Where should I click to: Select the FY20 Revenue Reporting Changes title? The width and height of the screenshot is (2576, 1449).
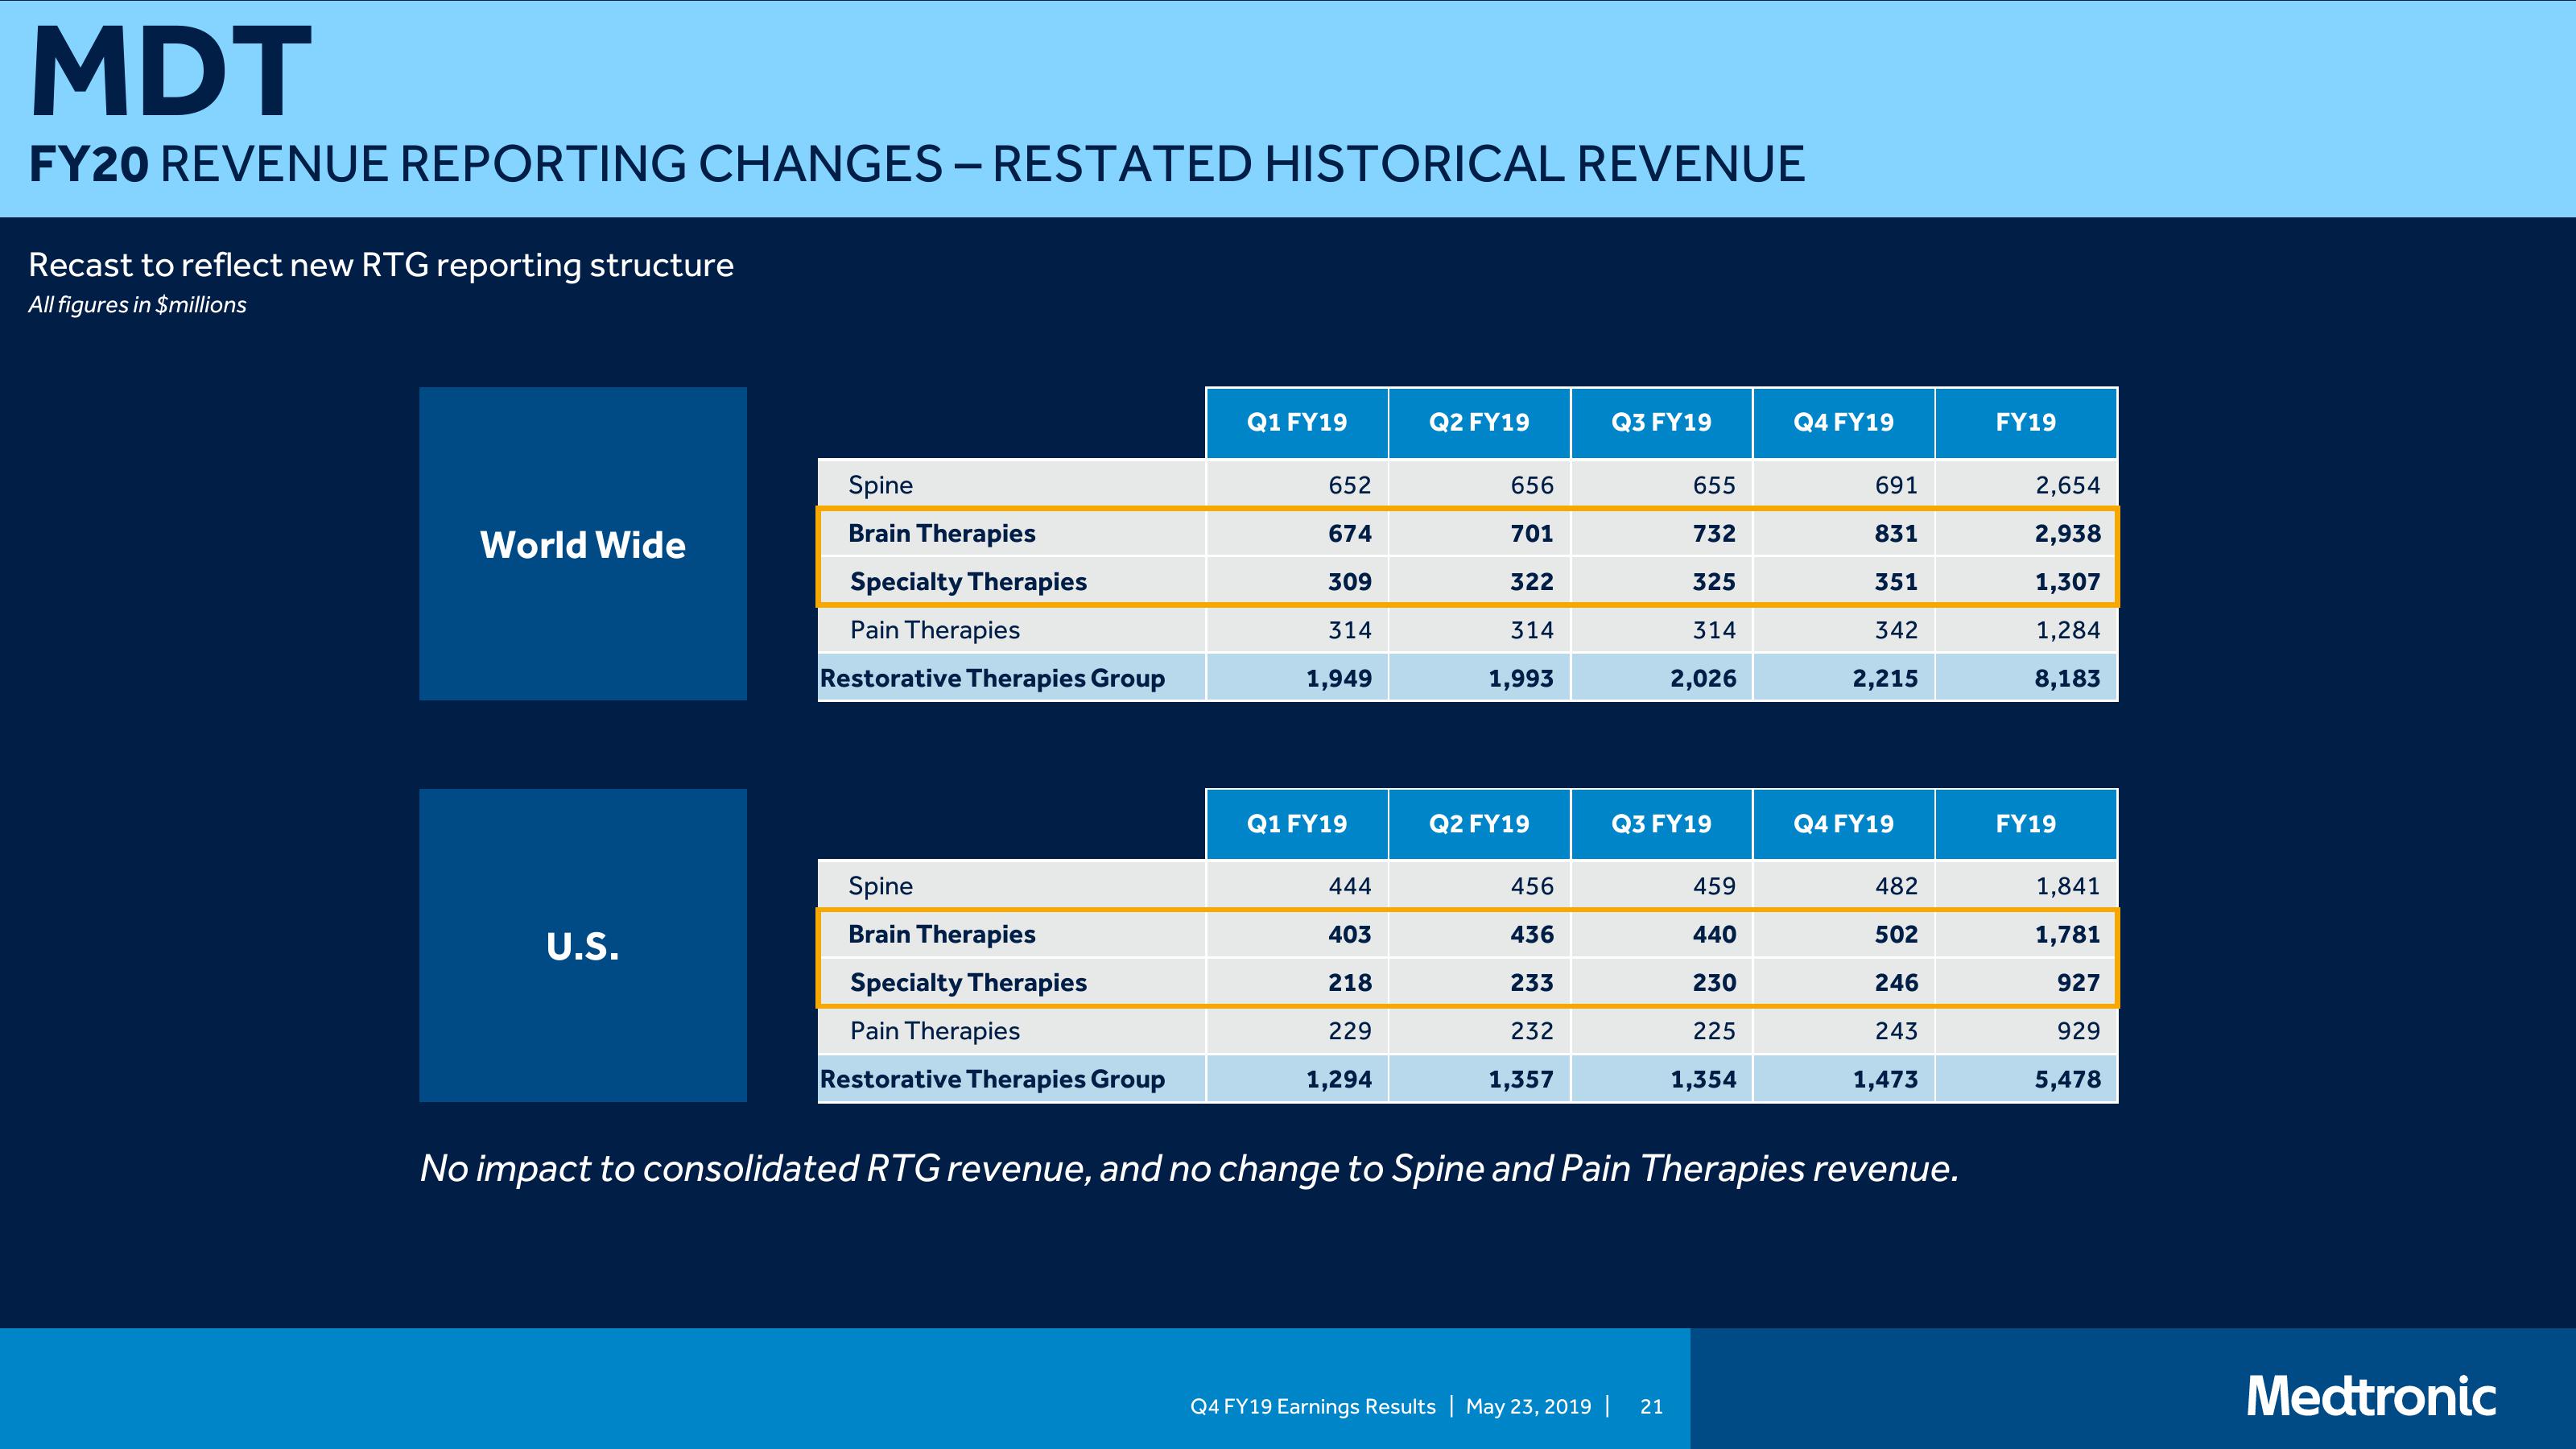coord(917,164)
